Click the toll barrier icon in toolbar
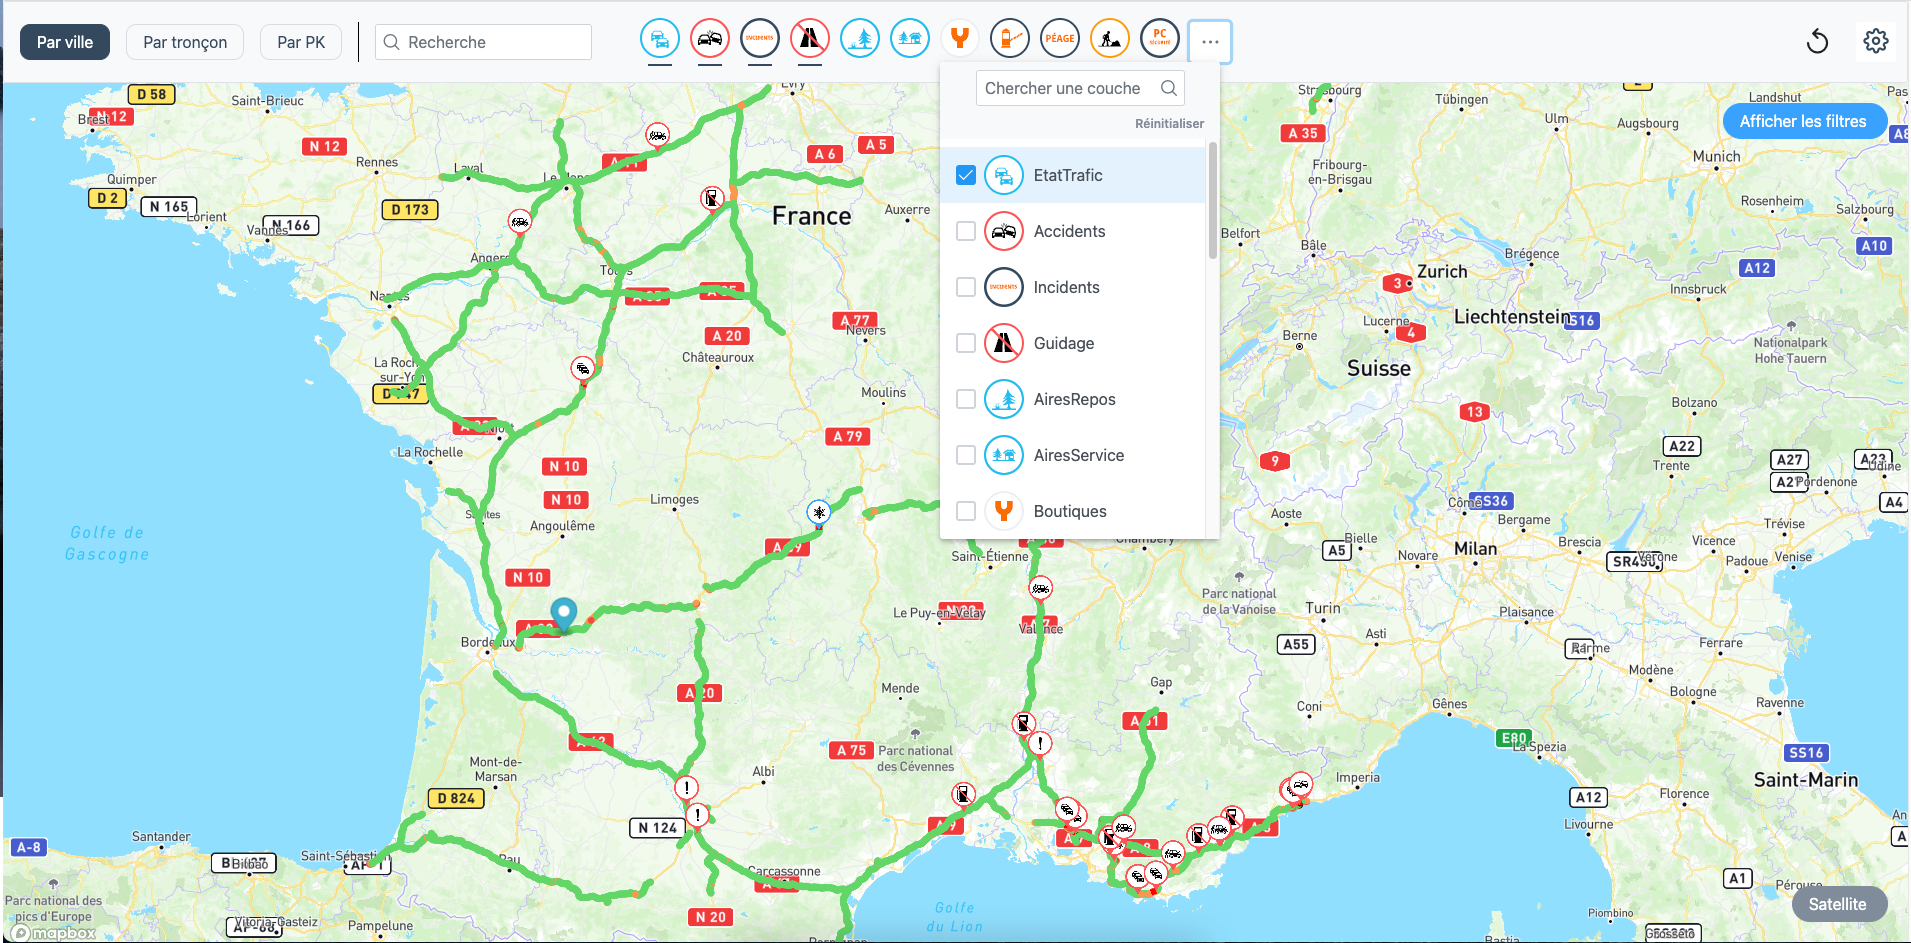The width and height of the screenshot is (1911, 943). point(1010,40)
